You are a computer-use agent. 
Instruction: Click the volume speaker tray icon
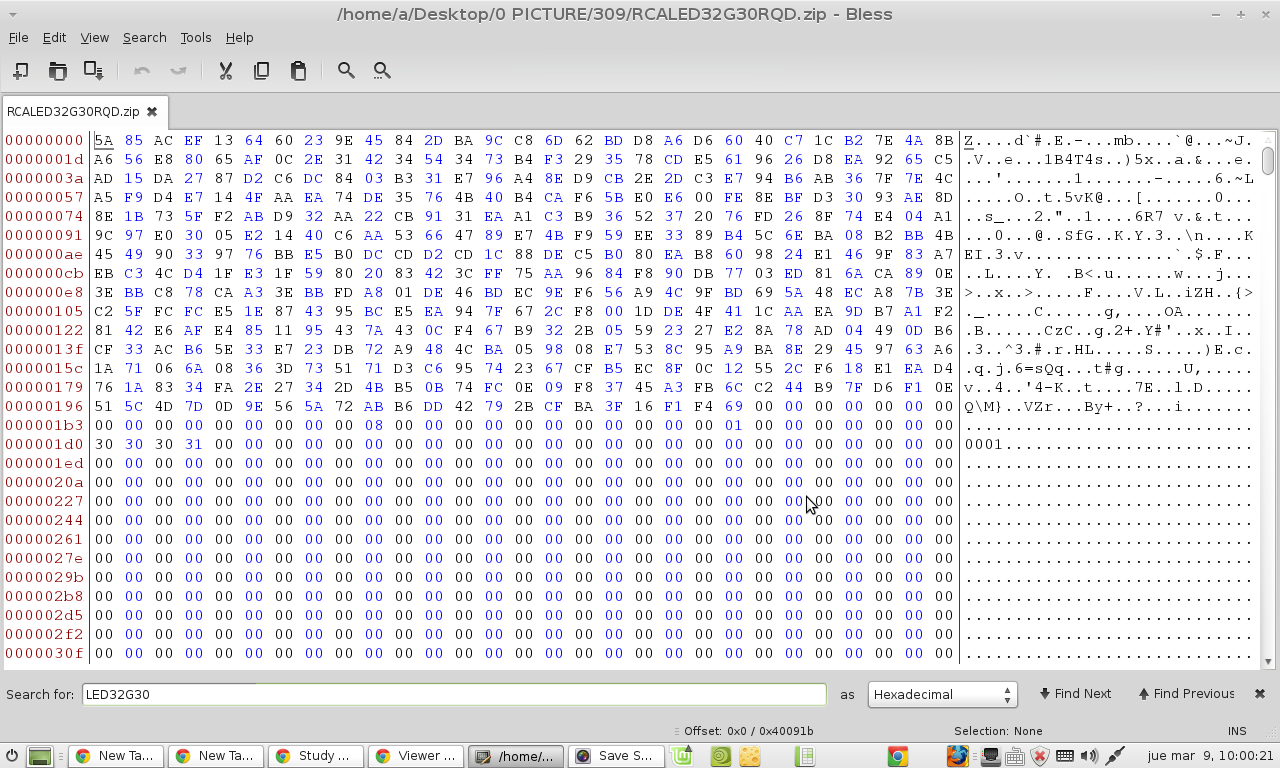(1089, 756)
